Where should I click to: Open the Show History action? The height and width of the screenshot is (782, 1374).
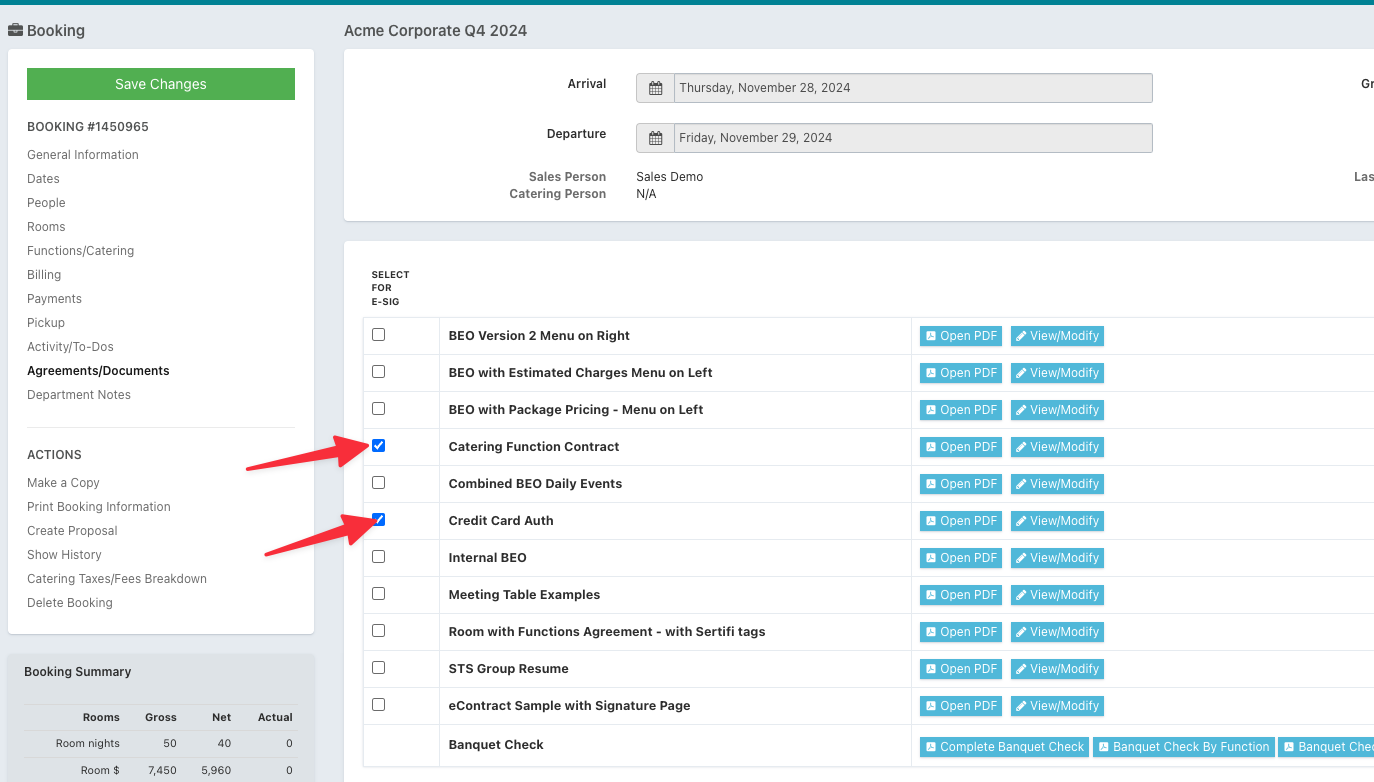[x=64, y=555]
